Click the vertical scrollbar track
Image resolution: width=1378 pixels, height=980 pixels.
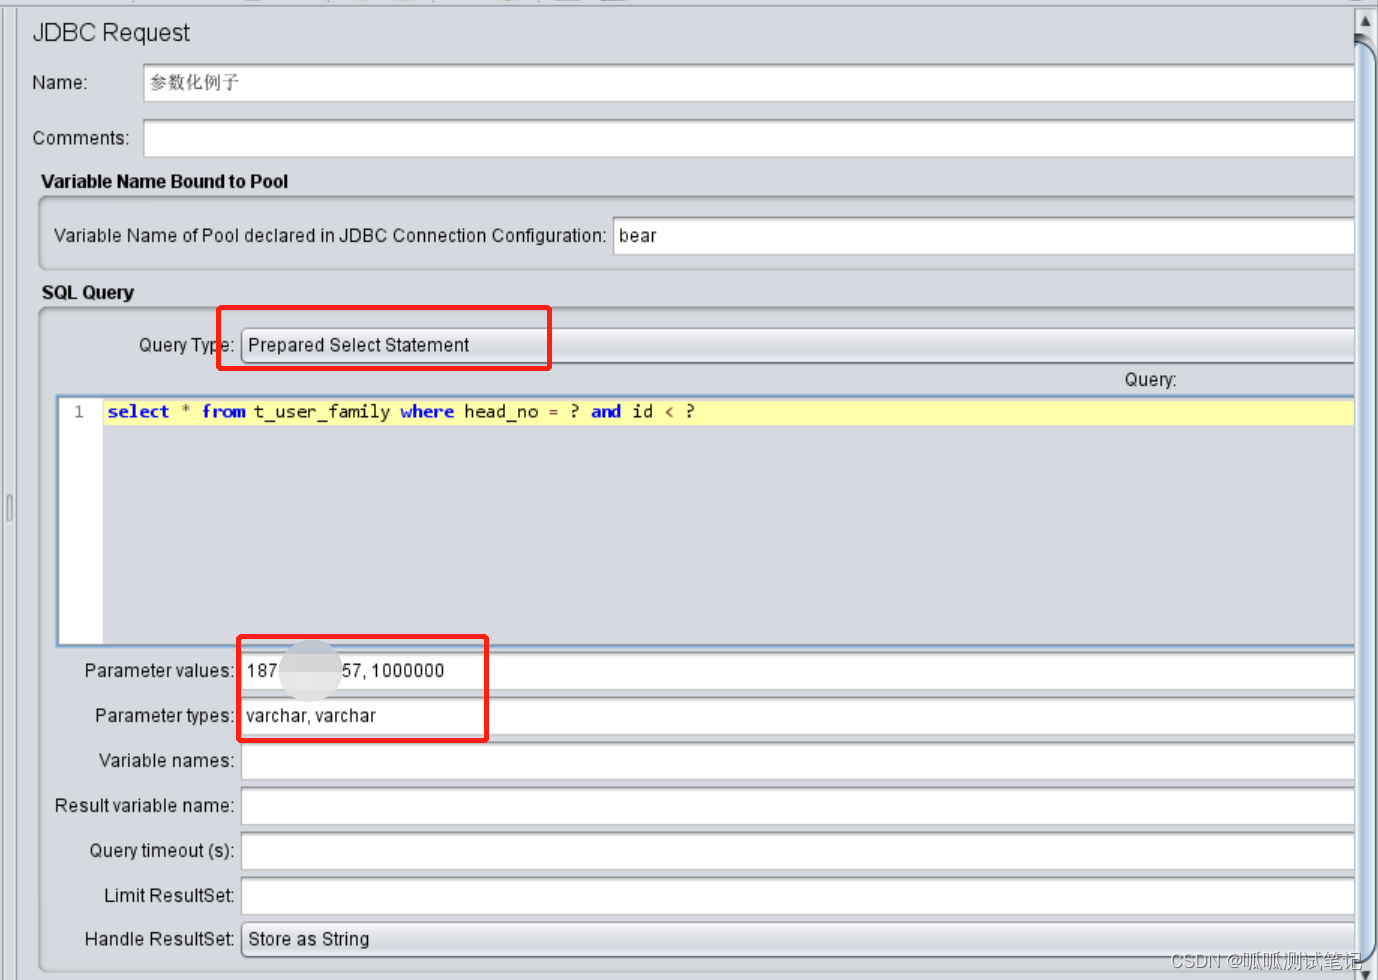coord(1366,500)
